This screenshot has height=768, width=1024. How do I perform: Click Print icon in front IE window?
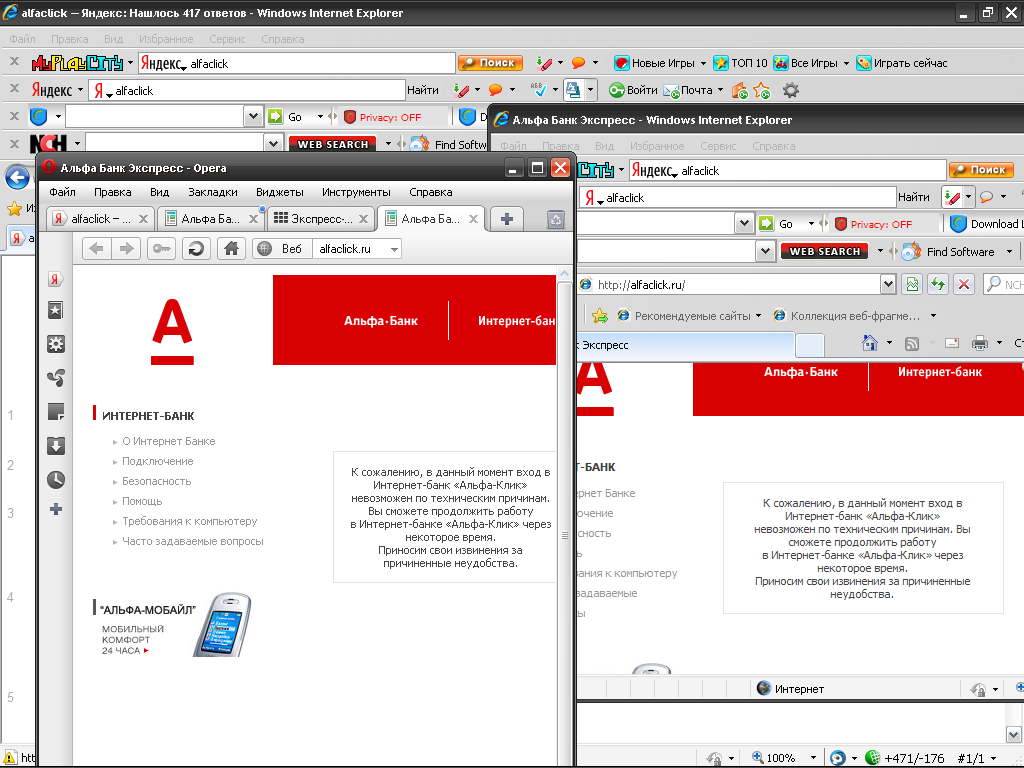(980, 343)
